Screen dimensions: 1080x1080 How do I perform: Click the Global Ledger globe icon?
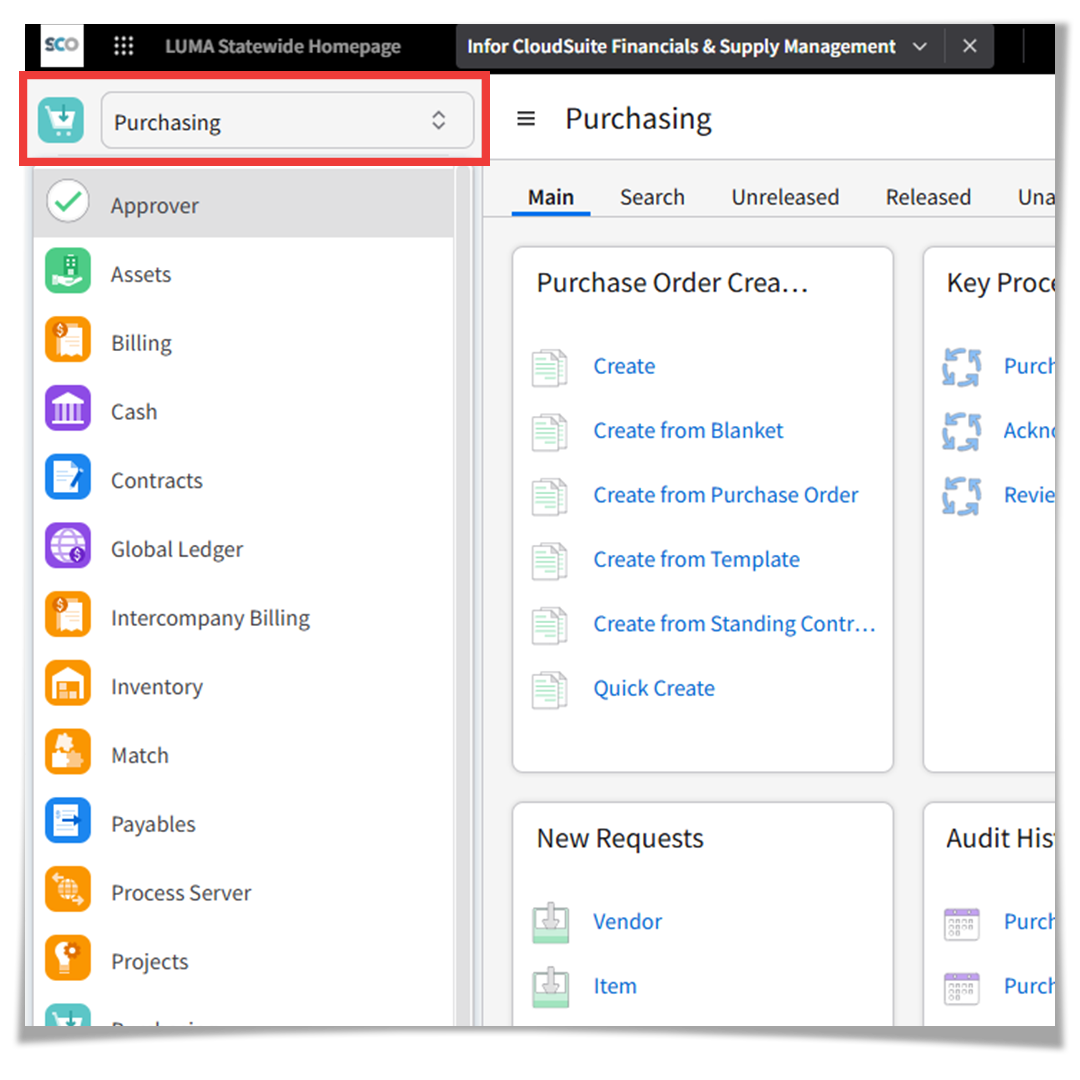point(68,546)
